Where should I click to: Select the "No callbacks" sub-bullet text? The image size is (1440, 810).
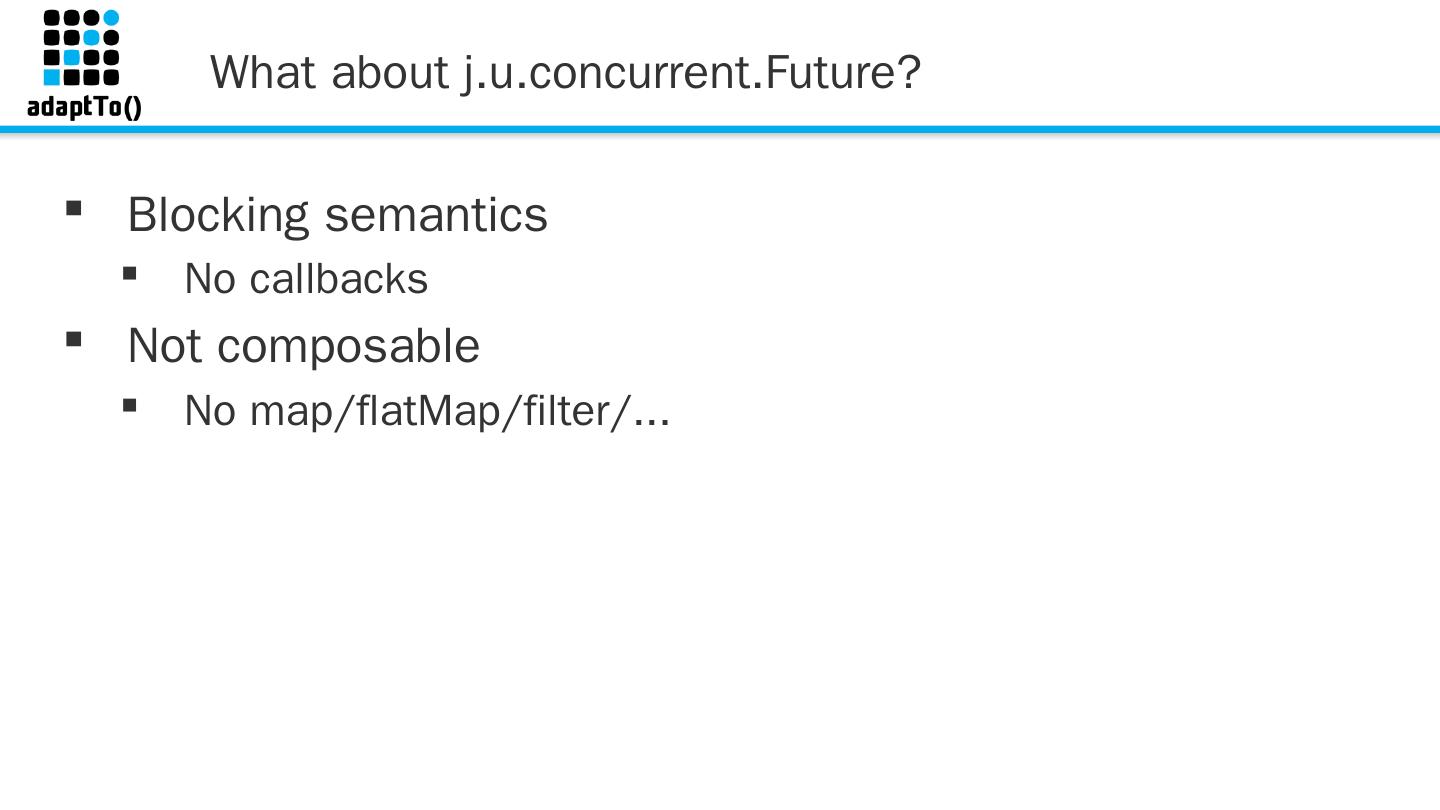point(306,279)
